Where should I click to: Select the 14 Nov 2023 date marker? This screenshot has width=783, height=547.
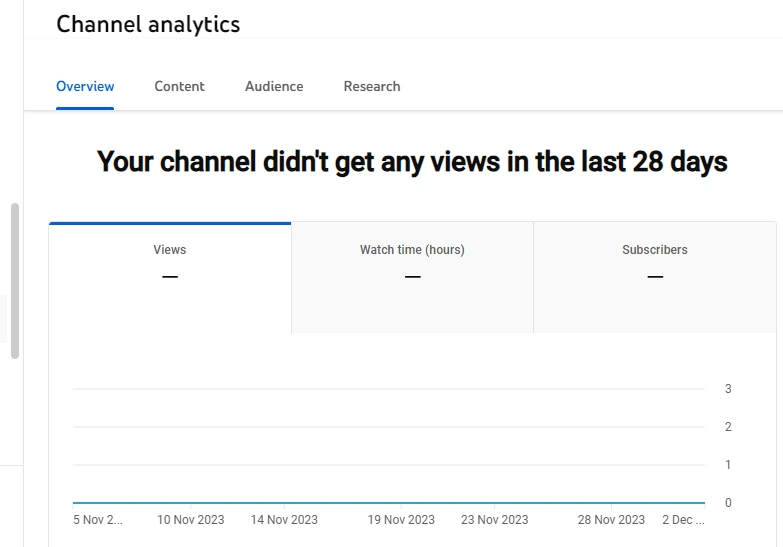(284, 520)
